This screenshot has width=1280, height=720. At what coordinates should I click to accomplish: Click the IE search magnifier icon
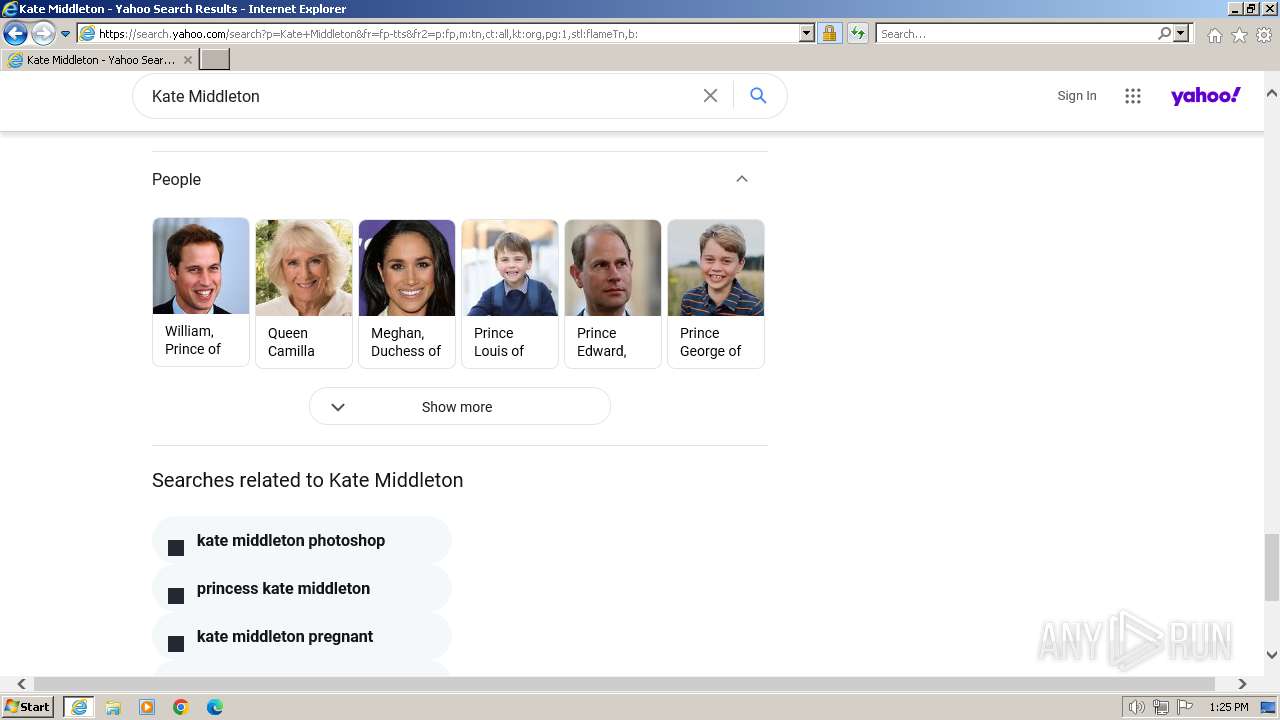pyautogui.click(x=1164, y=34)
